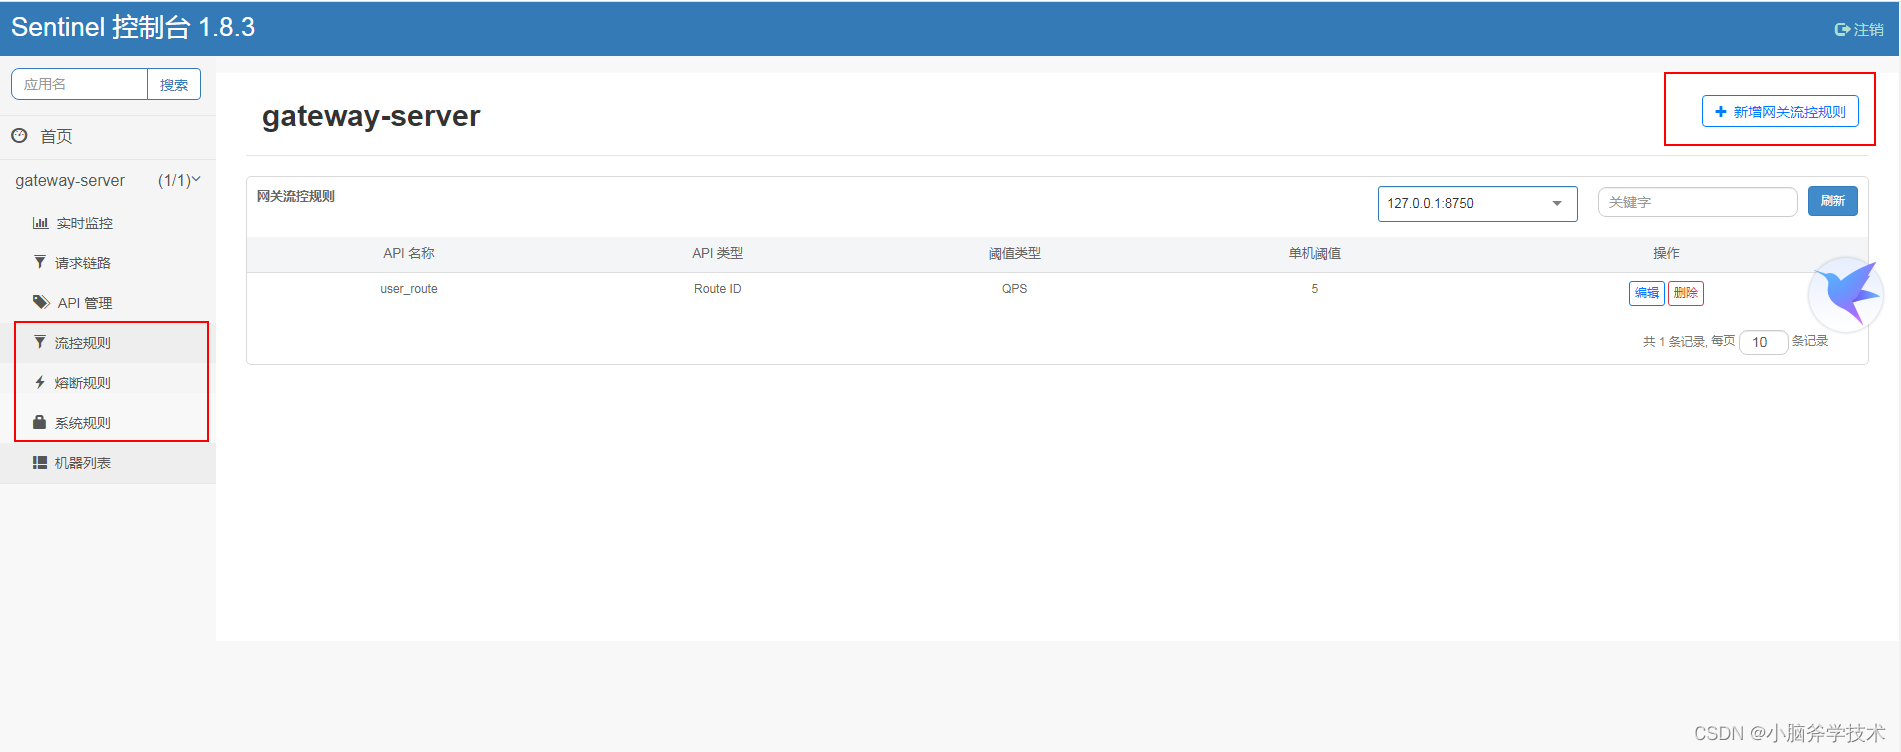Click the lightning bolt icon for 熔断规则
This screenshot has height=752, width=1901.
[x=40, y=382]
